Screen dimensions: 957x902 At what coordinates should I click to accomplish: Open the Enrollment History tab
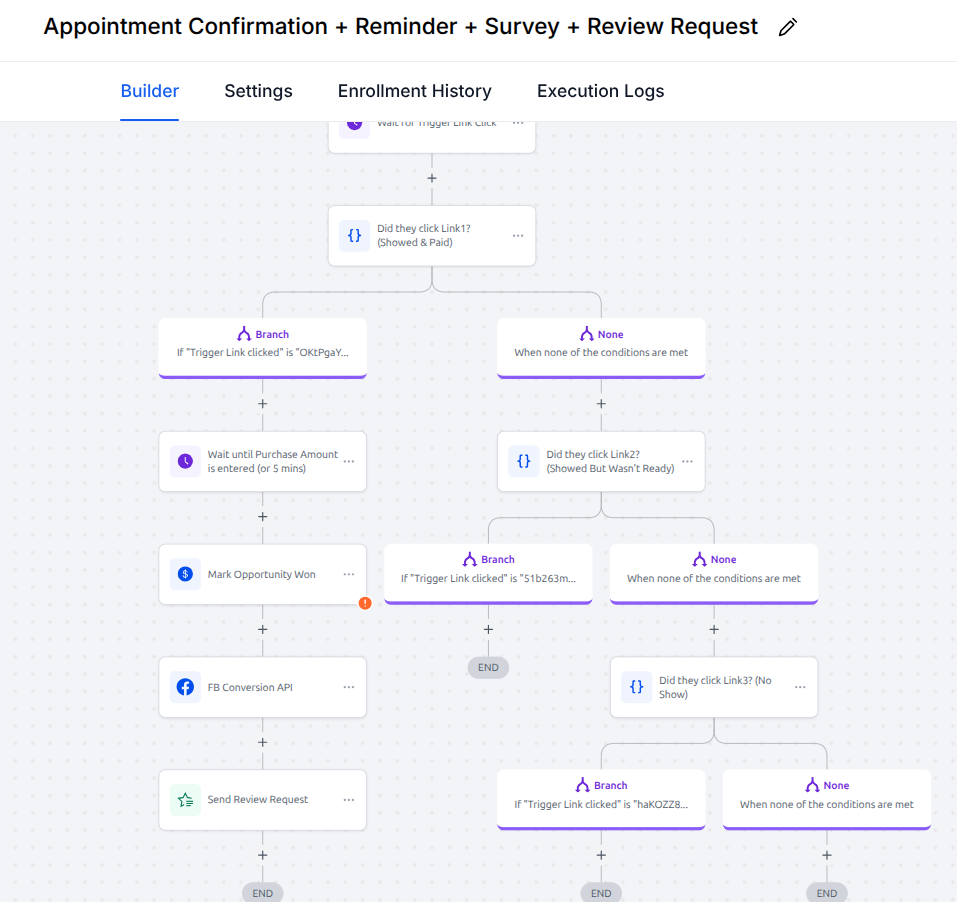(x=414, y=91)
